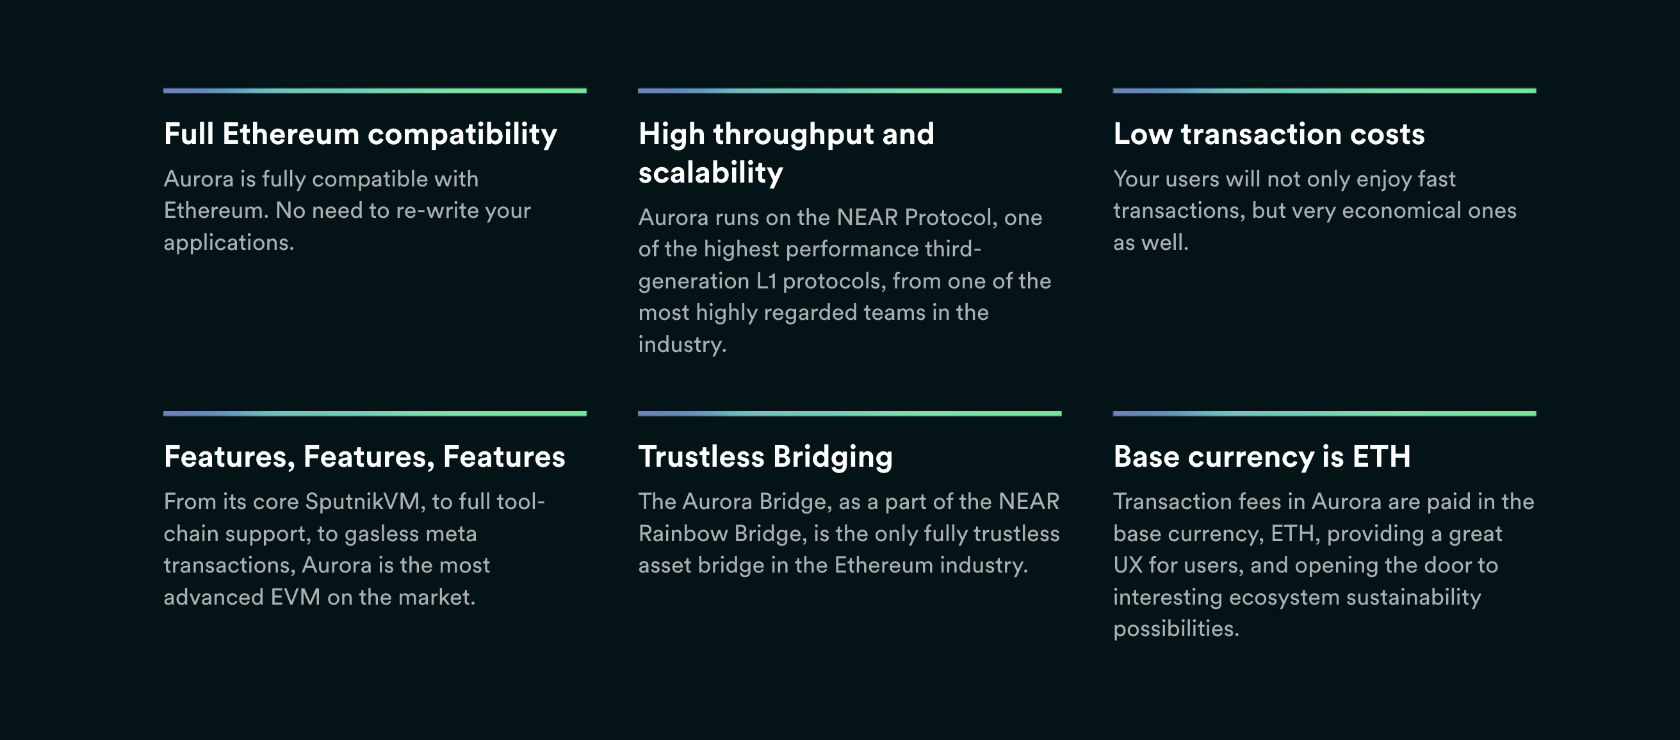Click gradient line above Features, Features, Features
Viewport: 1680px width, 740px height.
pos(375,414)
